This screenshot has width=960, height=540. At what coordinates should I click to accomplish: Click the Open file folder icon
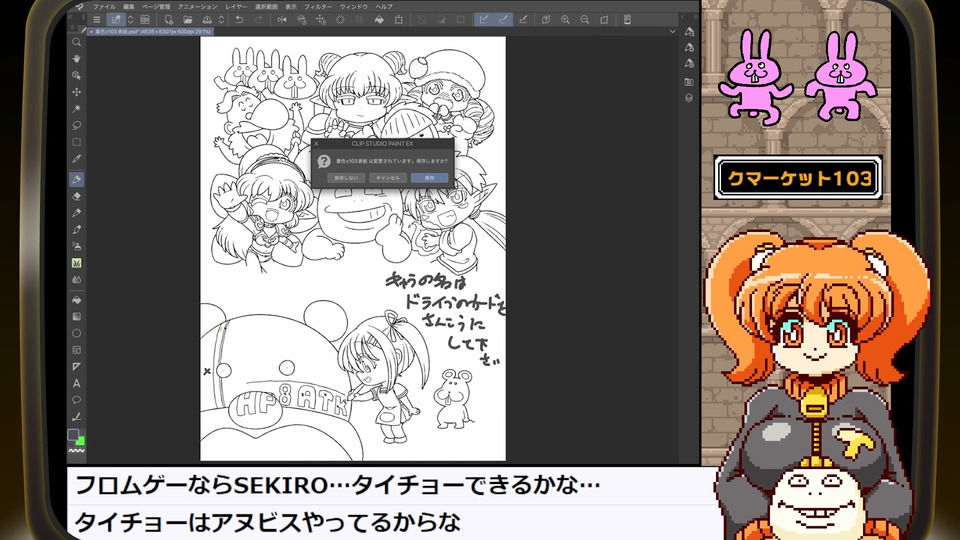point(188,20)
